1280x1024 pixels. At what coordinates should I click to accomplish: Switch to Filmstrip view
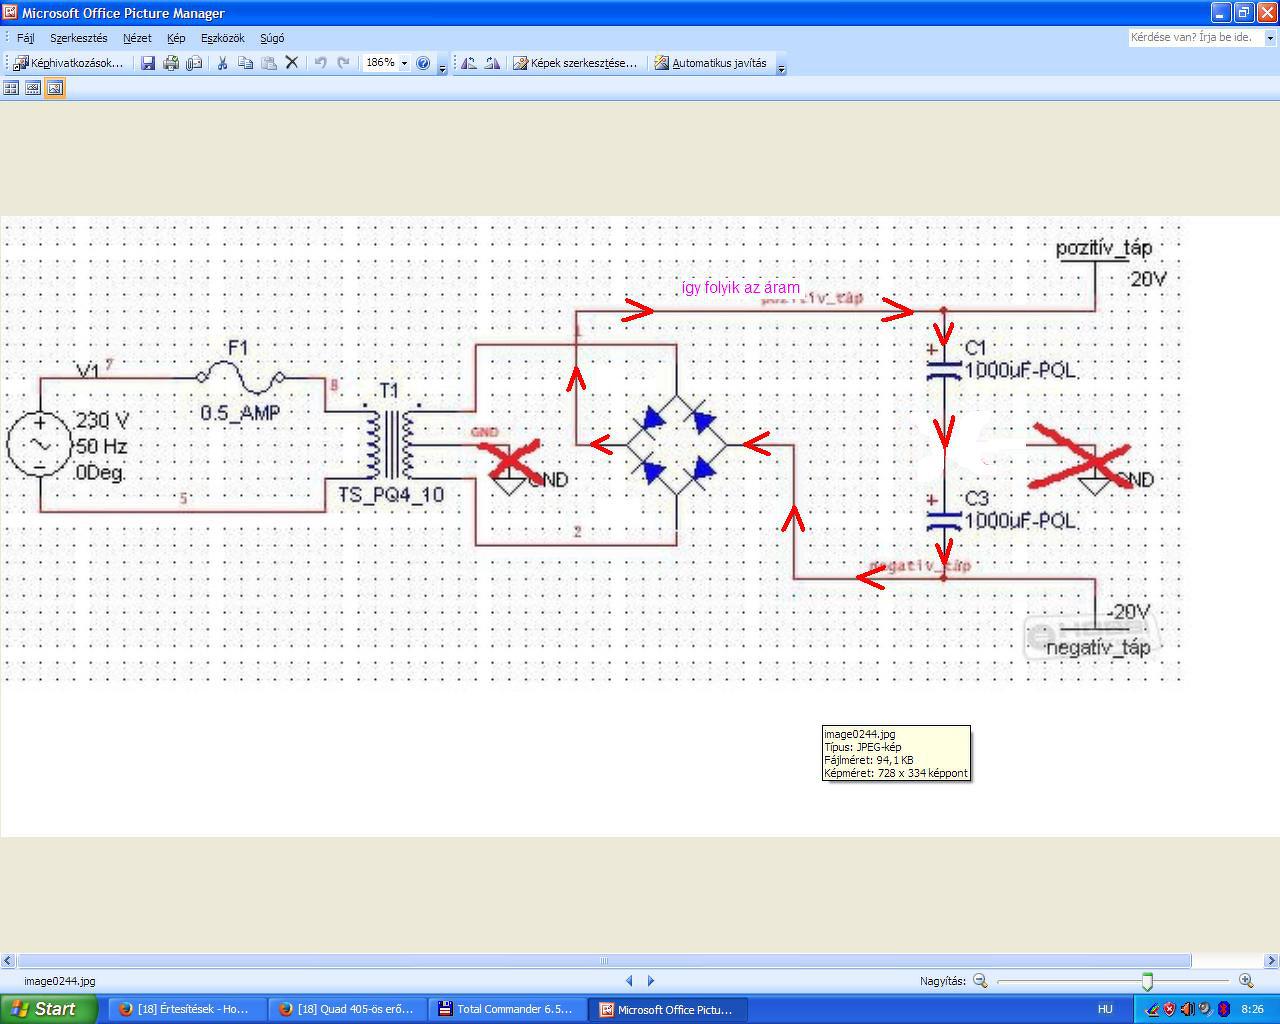tap(33, 88)
